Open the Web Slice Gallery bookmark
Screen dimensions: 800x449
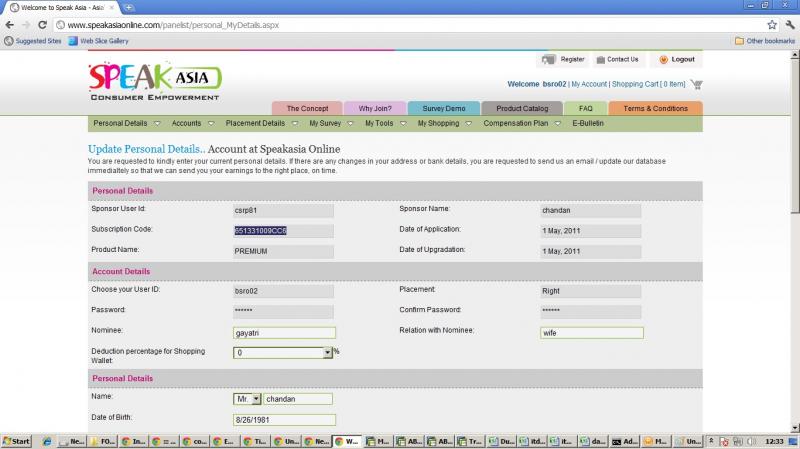(x=98, y=41)
